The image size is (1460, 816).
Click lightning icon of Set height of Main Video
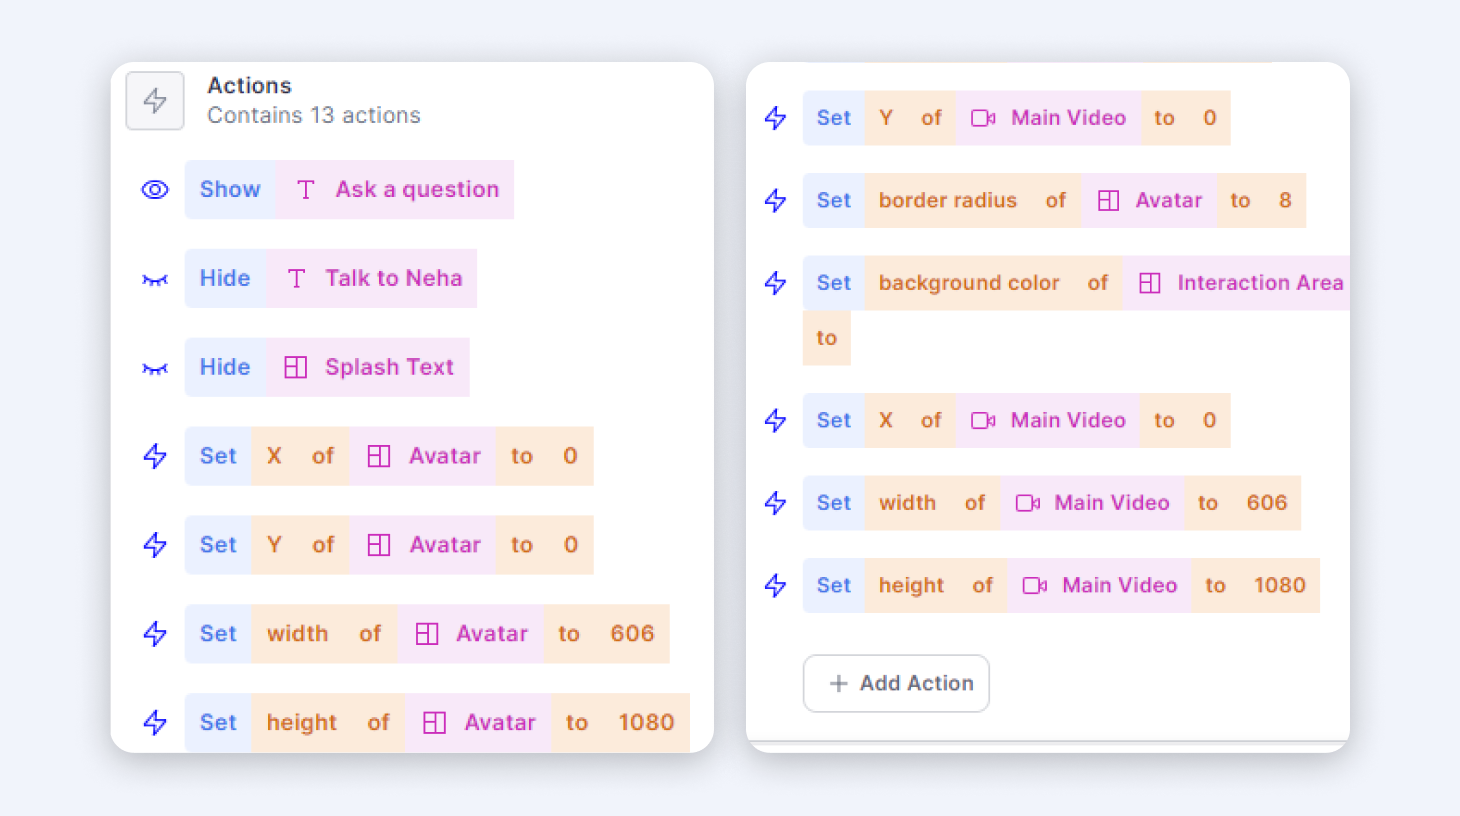click(775, 586)
